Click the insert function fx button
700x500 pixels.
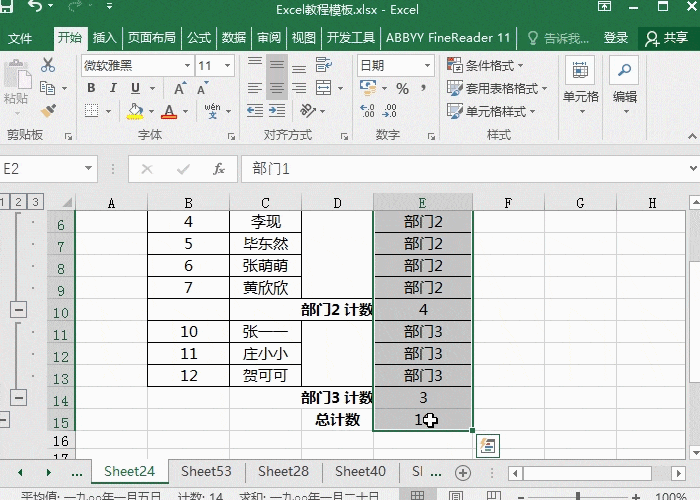click(218, 169)
